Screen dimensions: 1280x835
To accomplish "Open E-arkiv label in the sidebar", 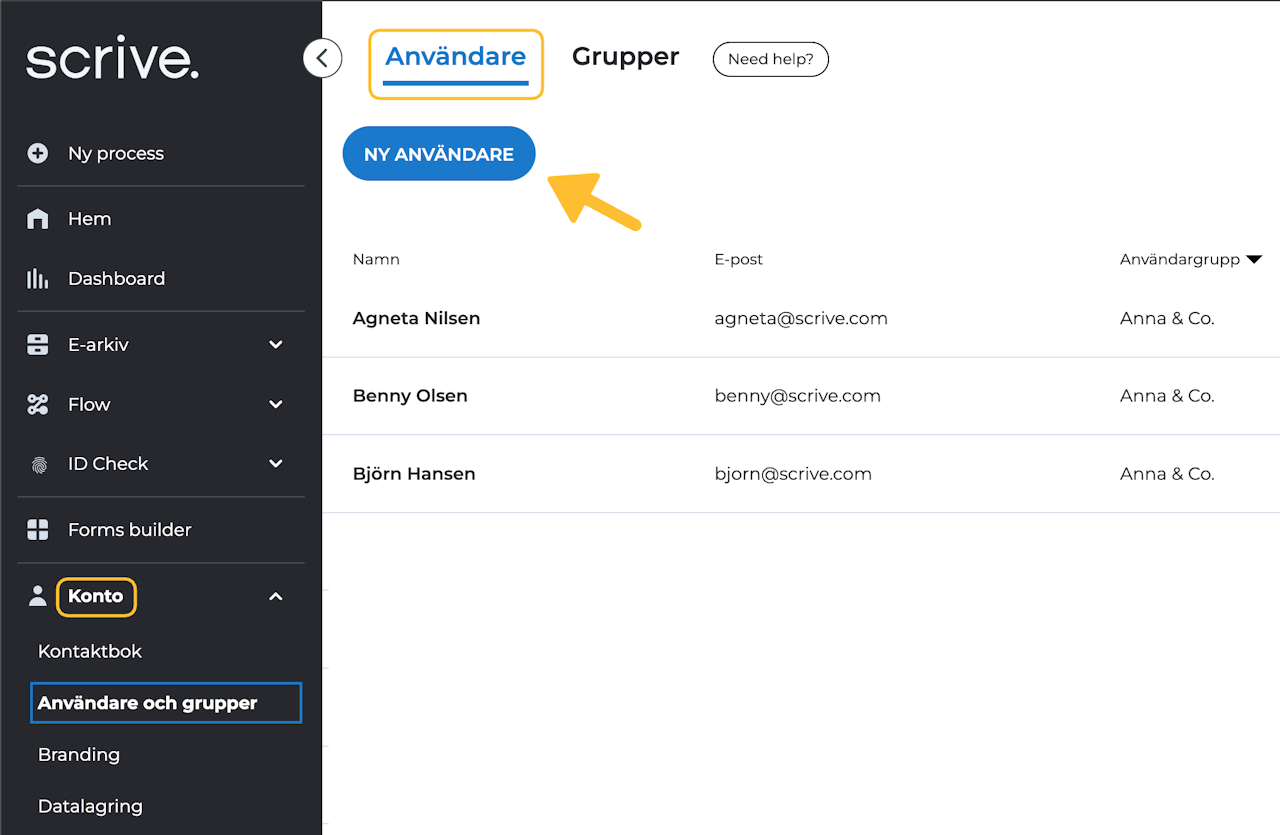I will click(98, 345).
